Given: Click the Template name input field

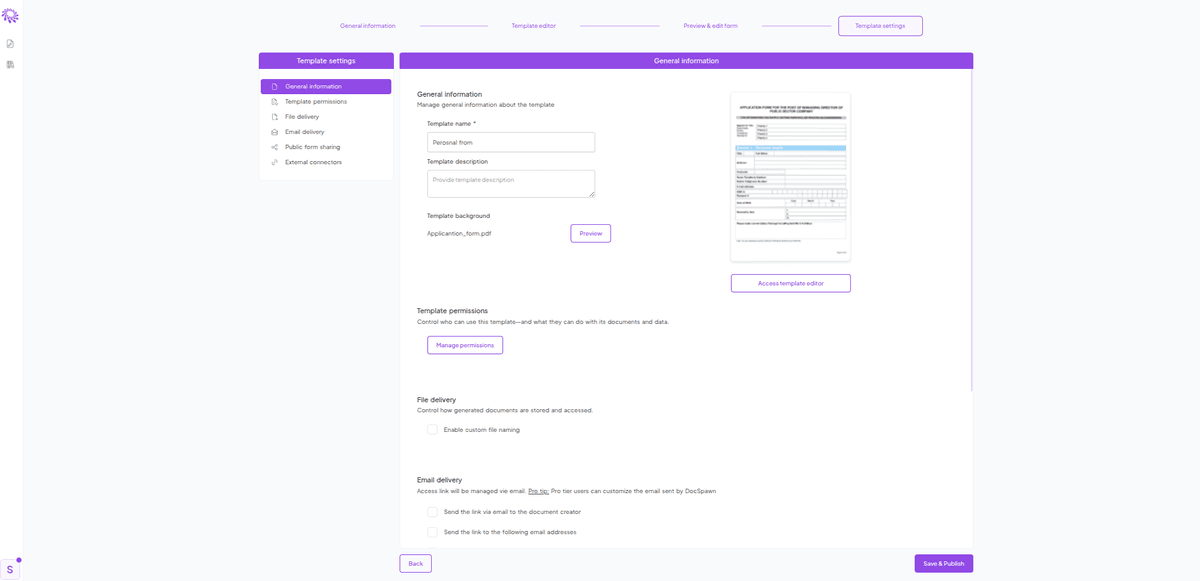Looking at the screenshot, I should [x=510, y=141].
